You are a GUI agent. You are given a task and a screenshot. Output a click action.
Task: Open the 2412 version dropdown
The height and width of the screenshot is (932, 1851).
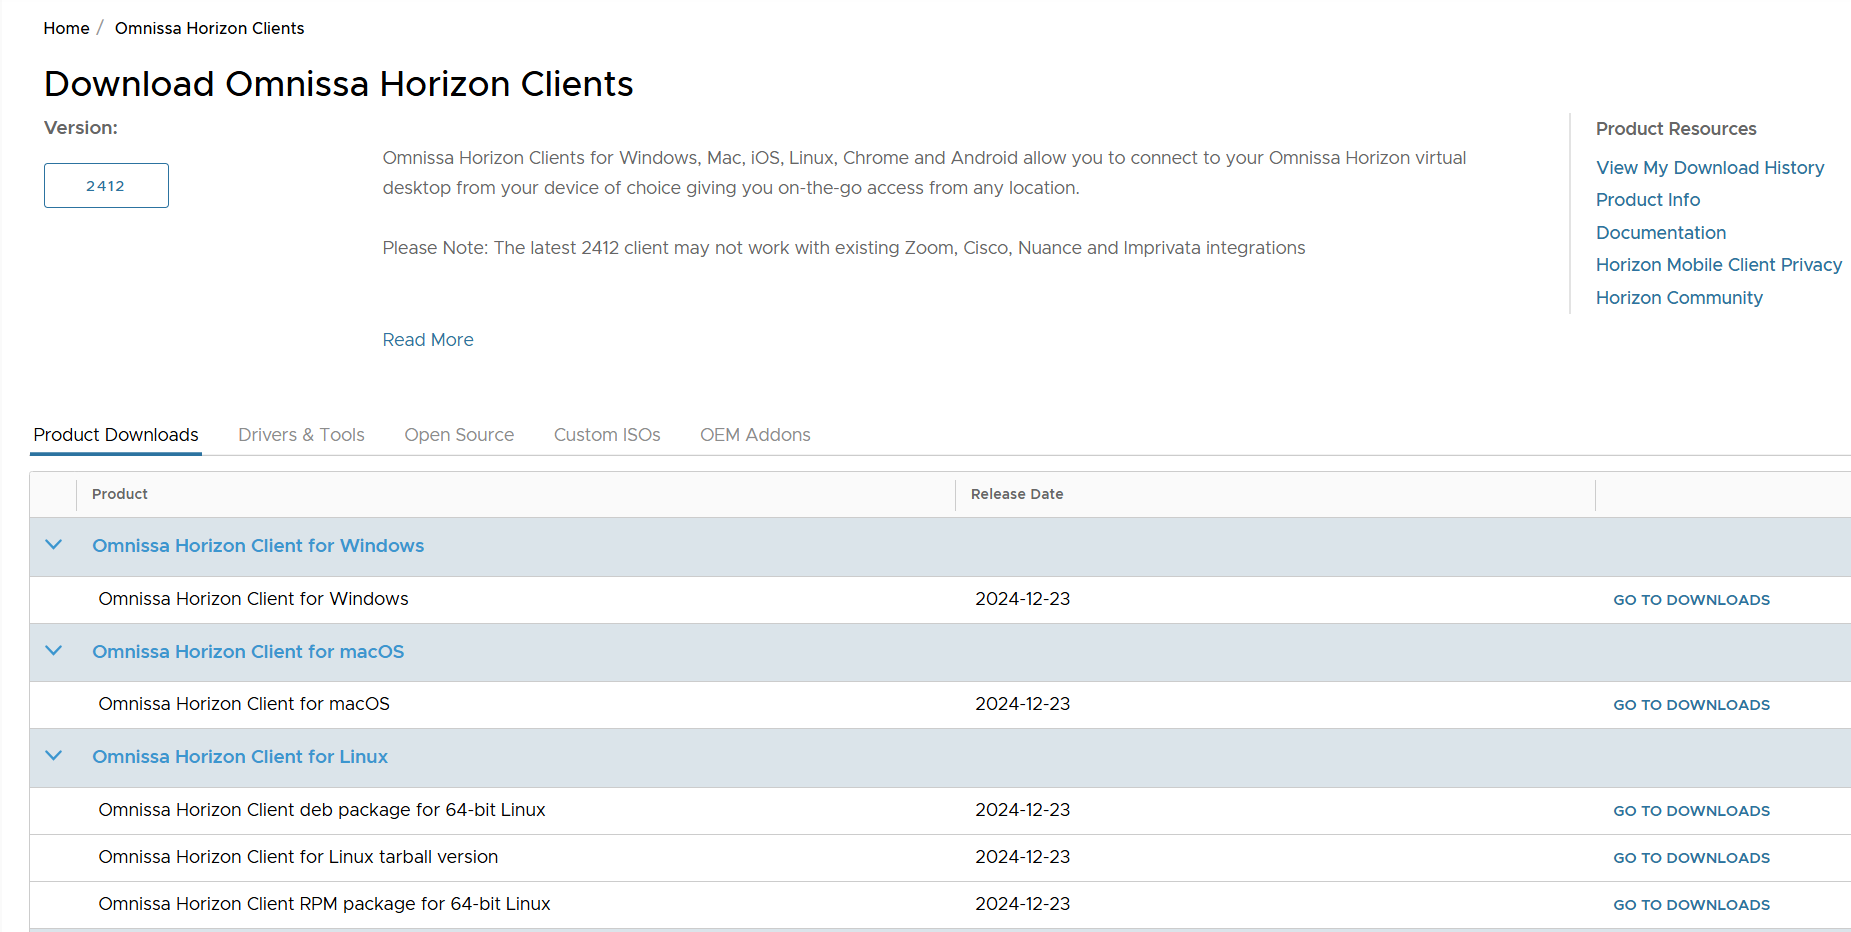coord(106,185)
